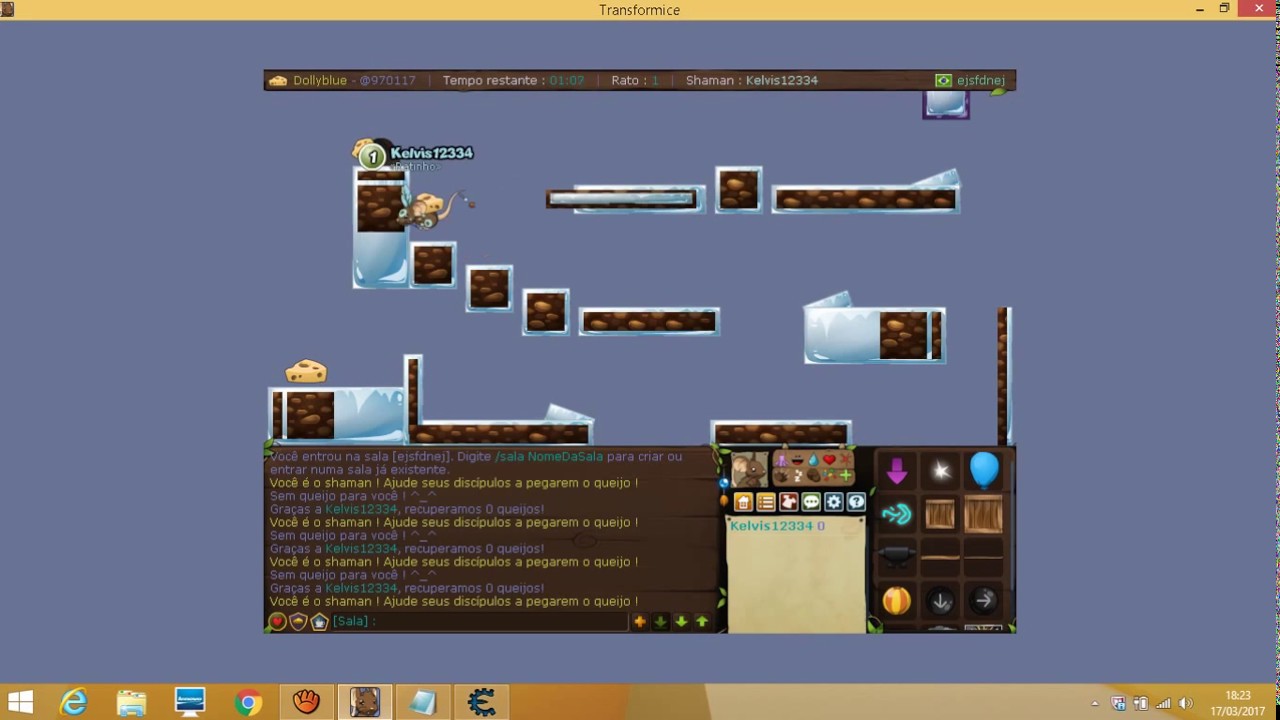Screen dimensions: 1280x720
Task: Click the Brazil flag room ejsfdnej
Action: pyautogui.click(x=970, y=80)
